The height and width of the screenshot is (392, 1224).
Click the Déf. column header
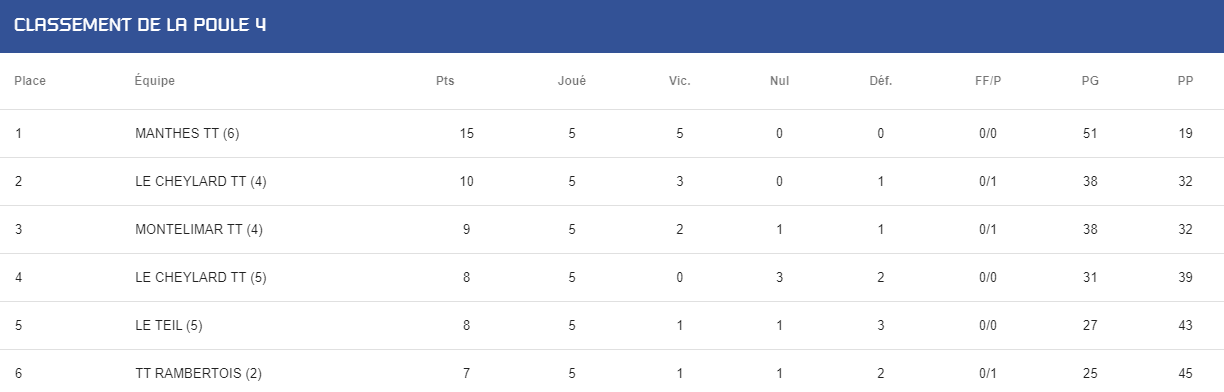click(881, 81)
